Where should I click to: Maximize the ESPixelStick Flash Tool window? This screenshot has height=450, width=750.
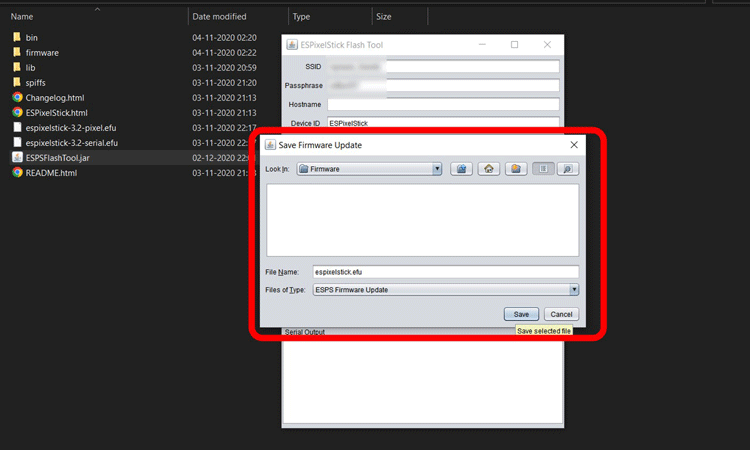tap(514, 44)
